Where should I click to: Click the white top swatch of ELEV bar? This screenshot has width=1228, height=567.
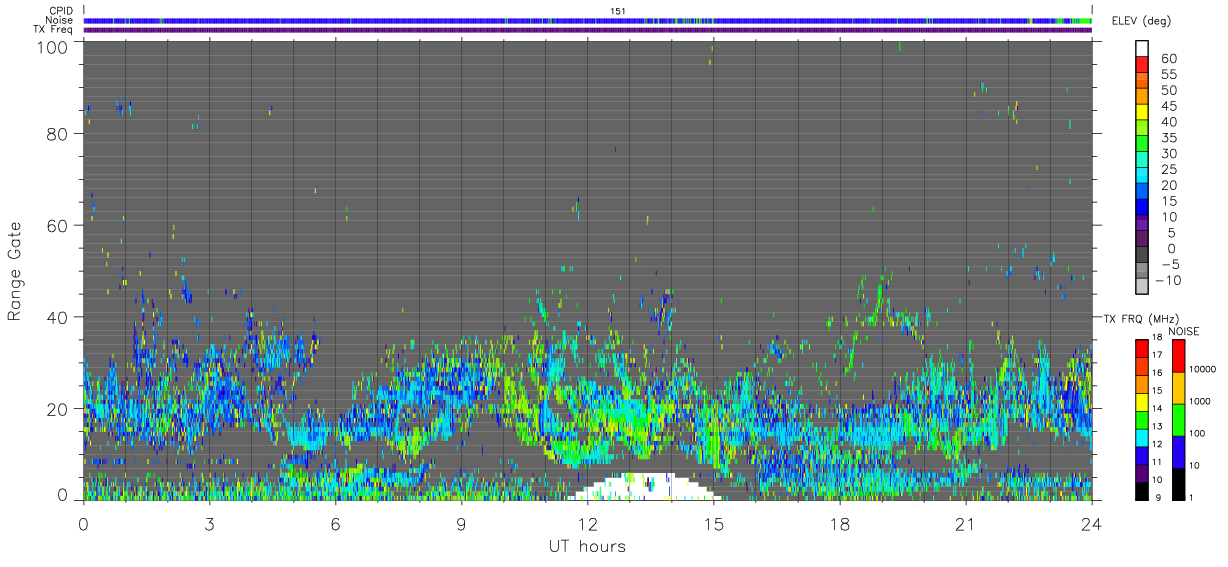point(1143,48)
